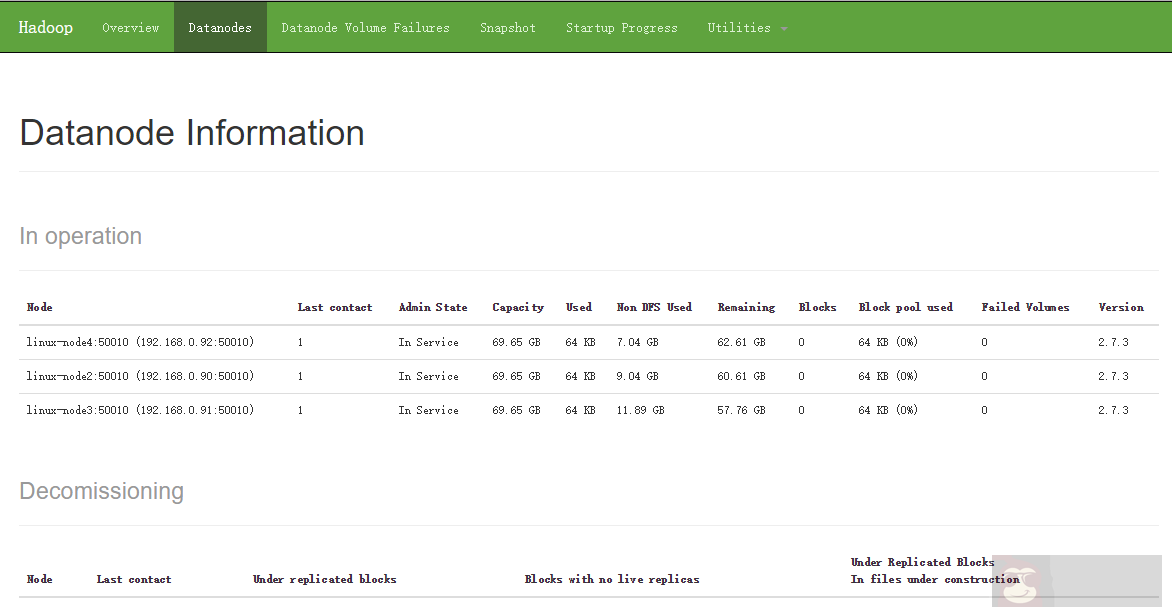Open the Overview tab
The height and width of the screenshot is (612, 1172).
pos(131,28)
